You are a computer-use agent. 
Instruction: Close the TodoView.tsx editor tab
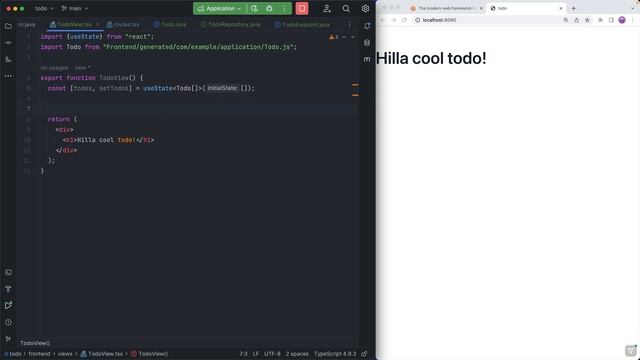coord(98,24)
